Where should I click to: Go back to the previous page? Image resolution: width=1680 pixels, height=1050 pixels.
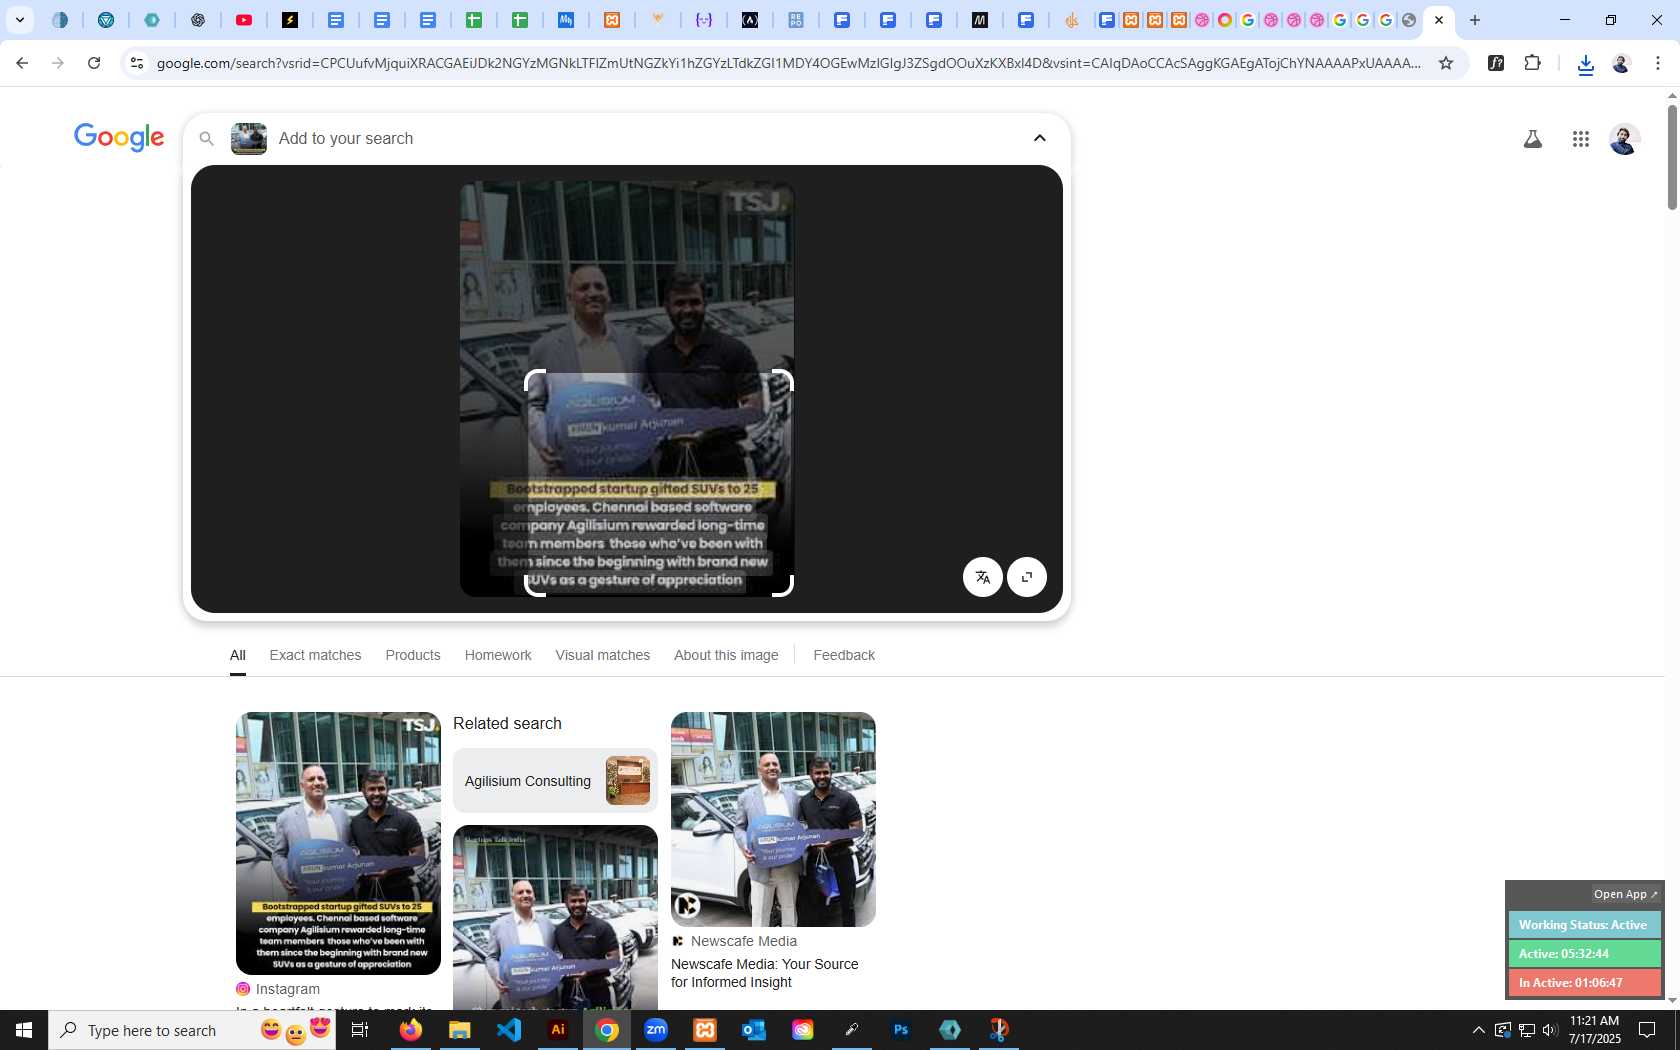(x=22, y=63)
